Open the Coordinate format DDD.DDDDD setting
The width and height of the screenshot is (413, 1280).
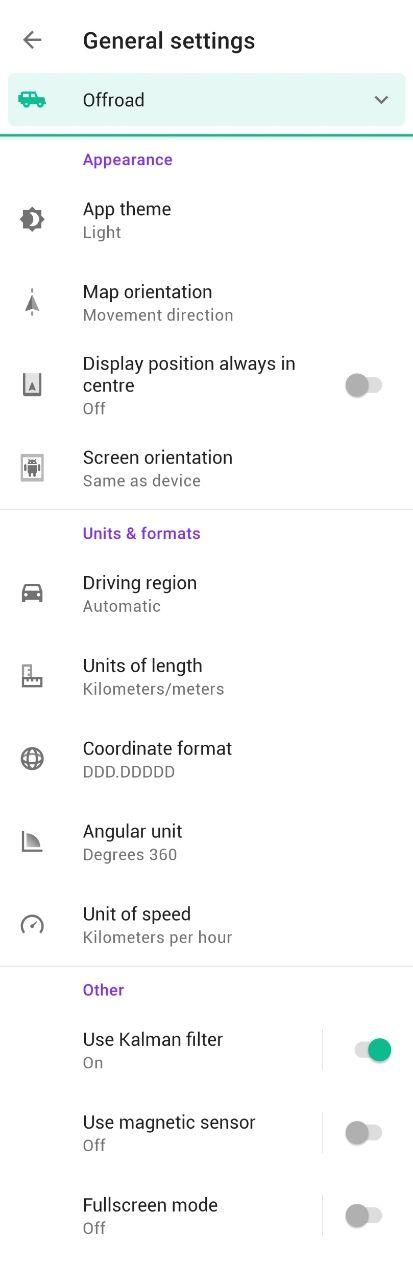(206, 759)
